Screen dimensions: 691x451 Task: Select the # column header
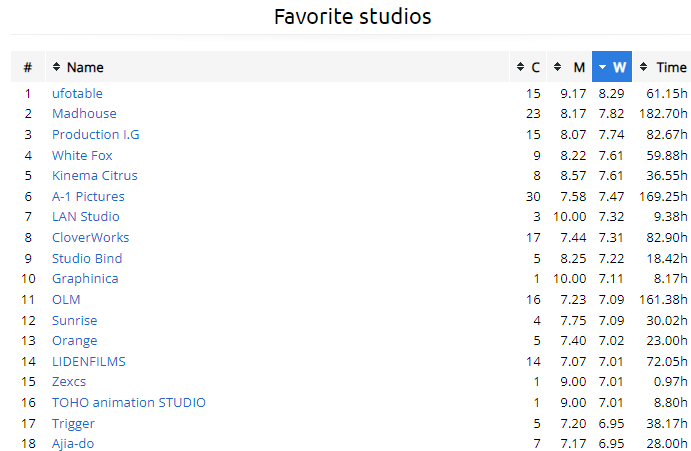pos(28,67)
